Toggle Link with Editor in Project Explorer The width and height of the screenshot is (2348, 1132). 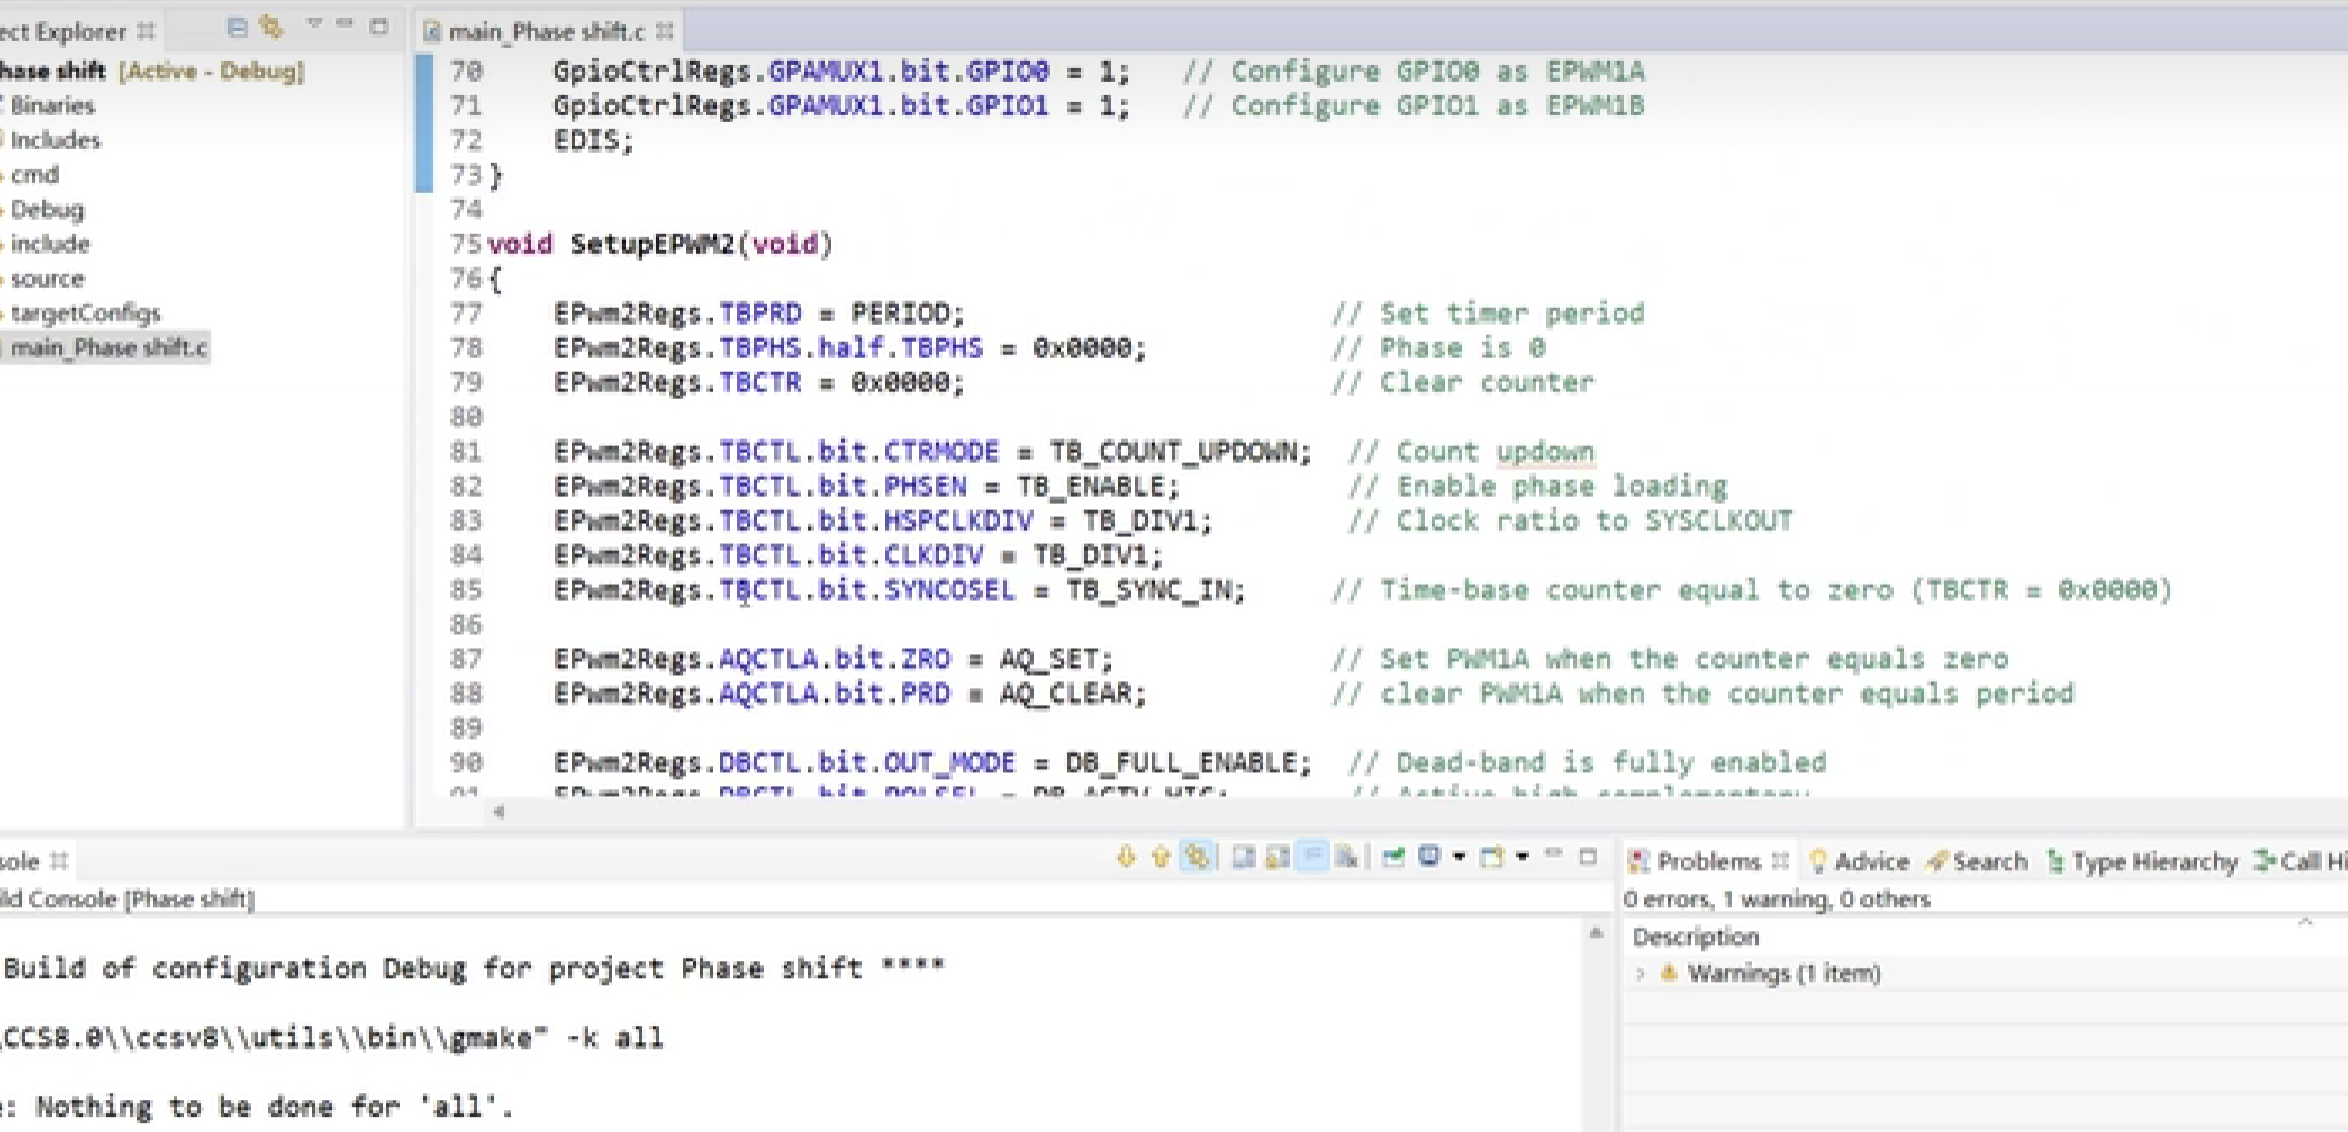point(271,27)
